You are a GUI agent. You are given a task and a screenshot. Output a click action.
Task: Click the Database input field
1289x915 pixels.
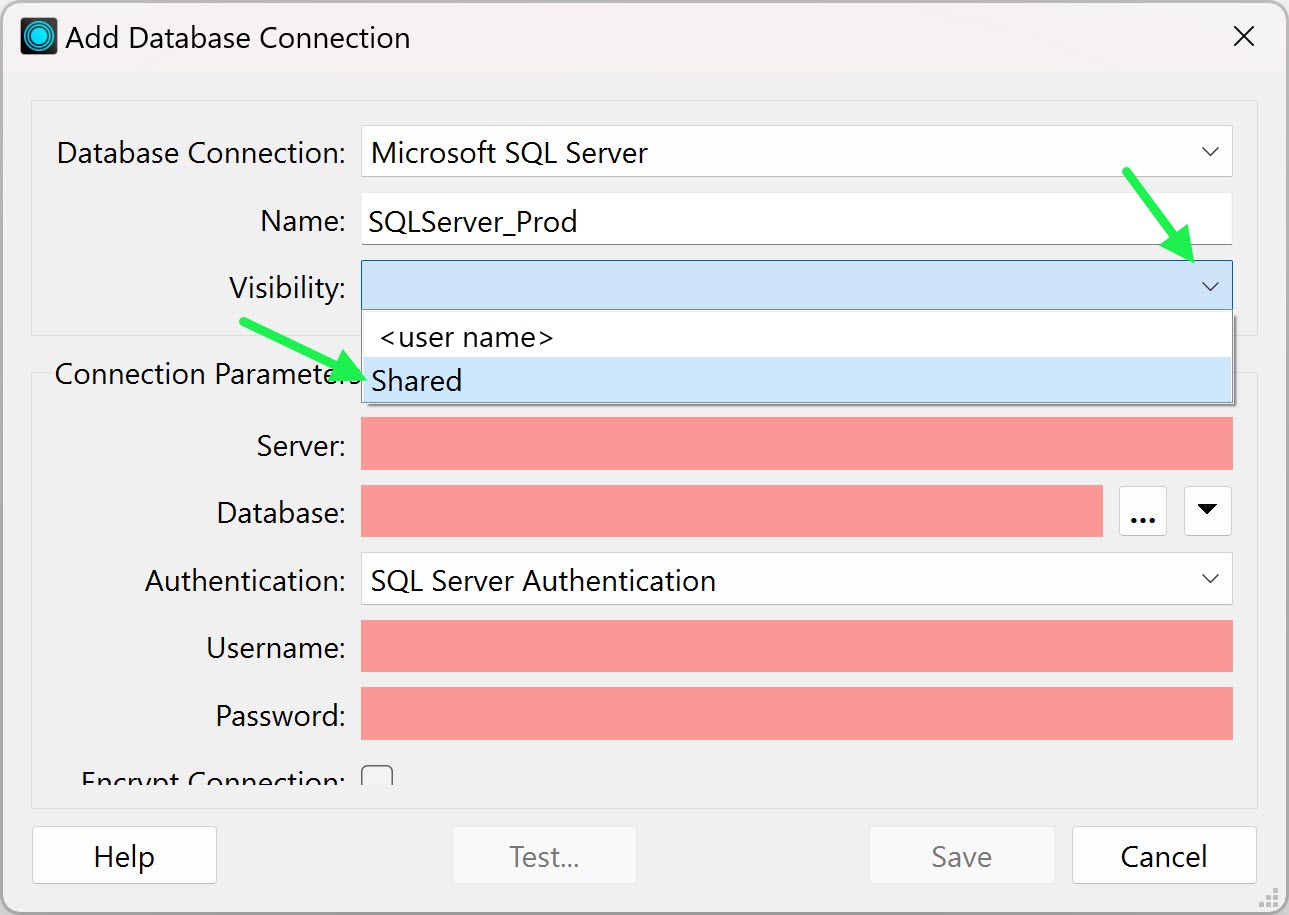731,511
